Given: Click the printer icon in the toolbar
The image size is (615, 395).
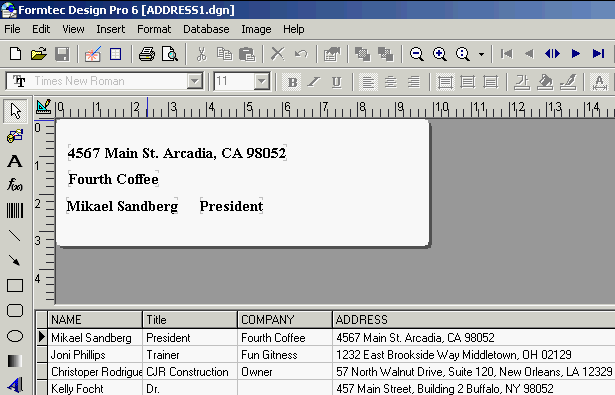Looking at the screenshot, I should coord(147,54).
